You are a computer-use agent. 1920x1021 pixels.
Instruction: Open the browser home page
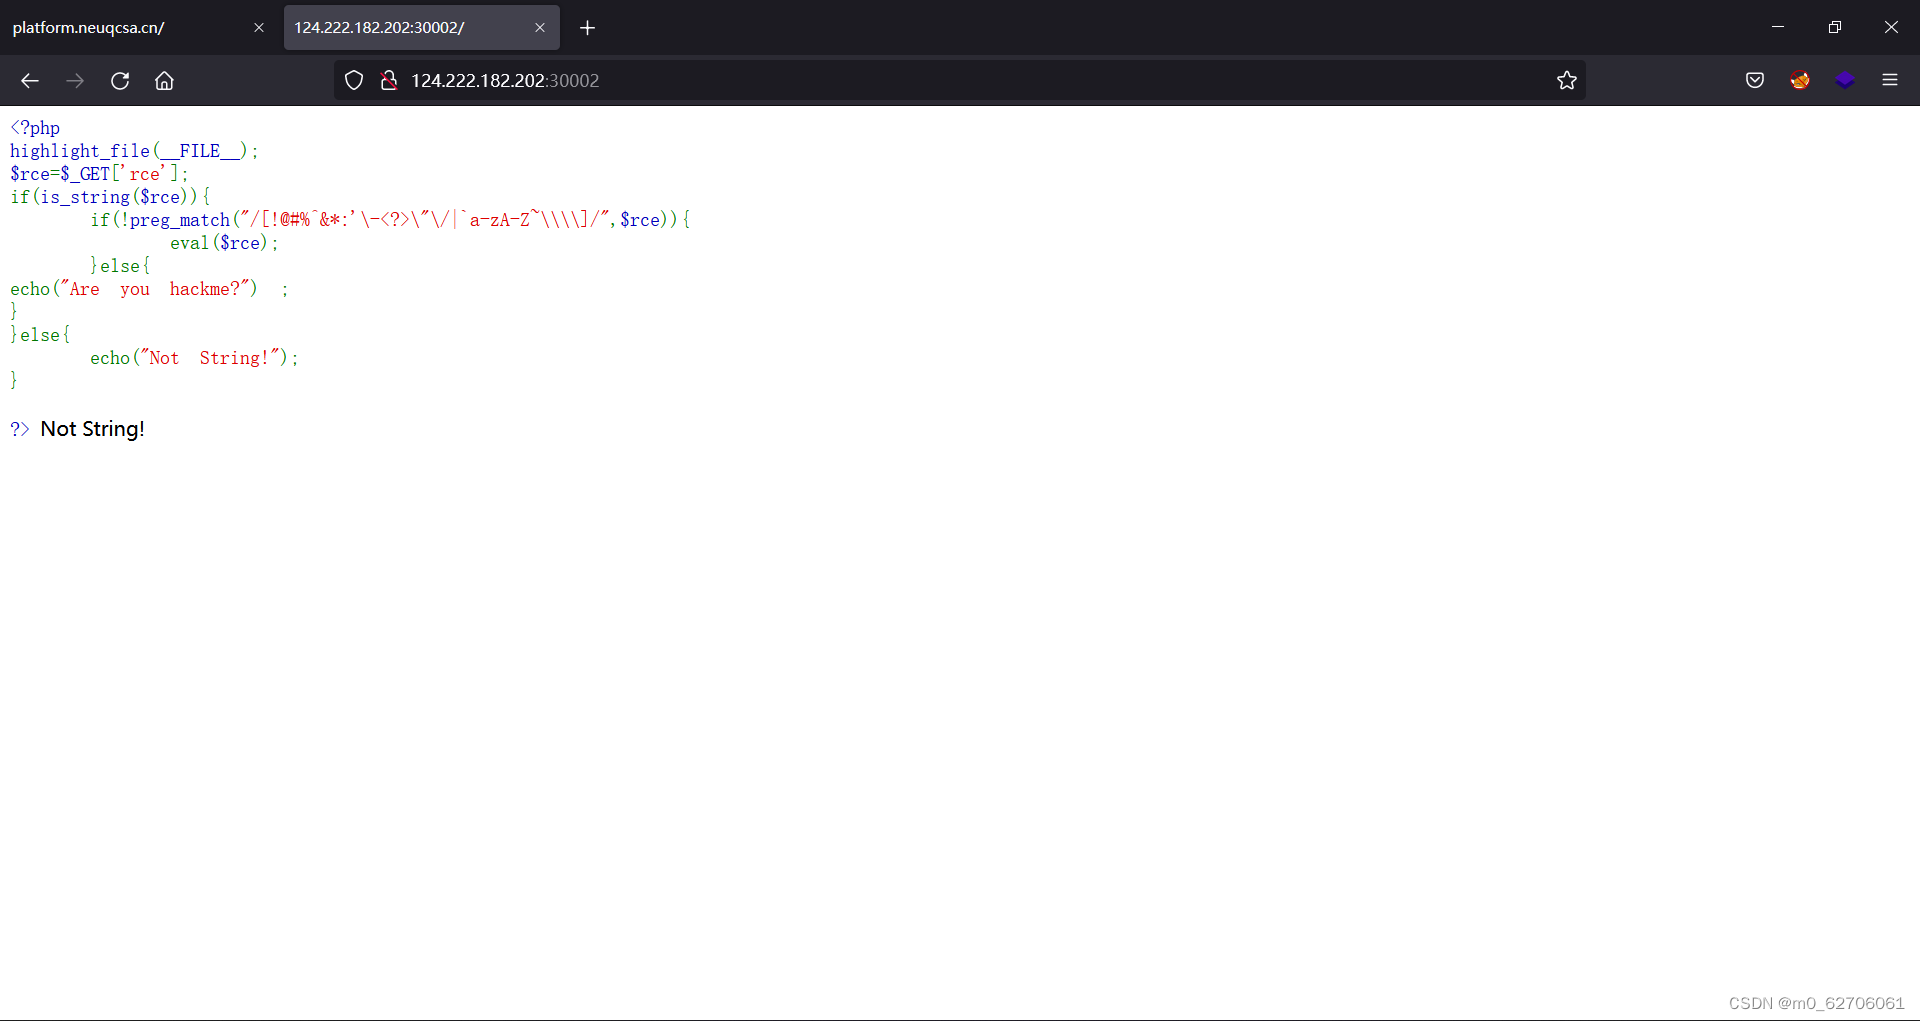(x=165, y=81)
